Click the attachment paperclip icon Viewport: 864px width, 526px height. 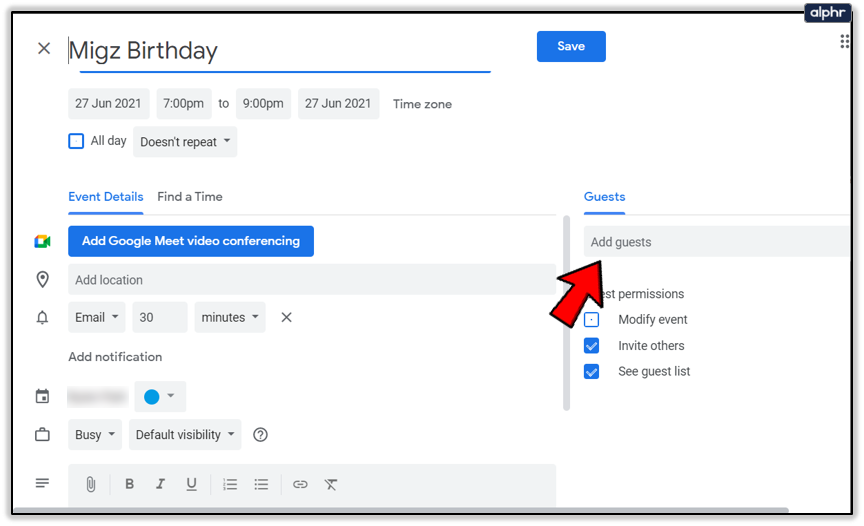pyautogui.click(x=90, y=484)
